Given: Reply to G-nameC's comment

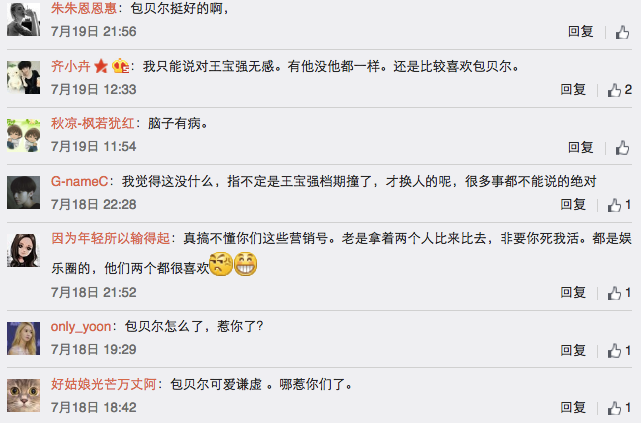Looking at the screenshot, I should (573, 204).
